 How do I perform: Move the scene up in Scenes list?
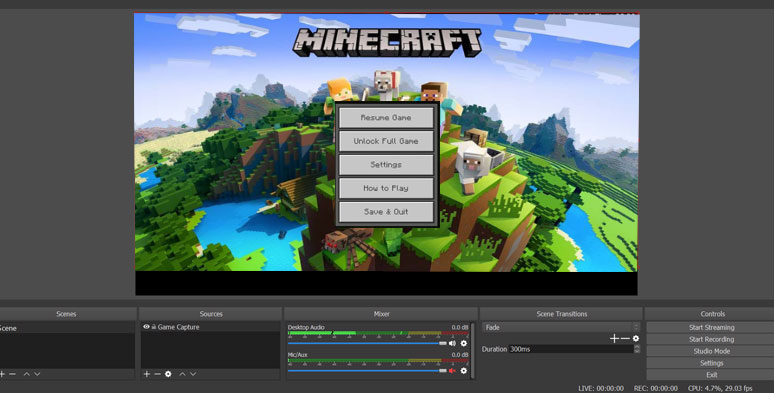27,374
